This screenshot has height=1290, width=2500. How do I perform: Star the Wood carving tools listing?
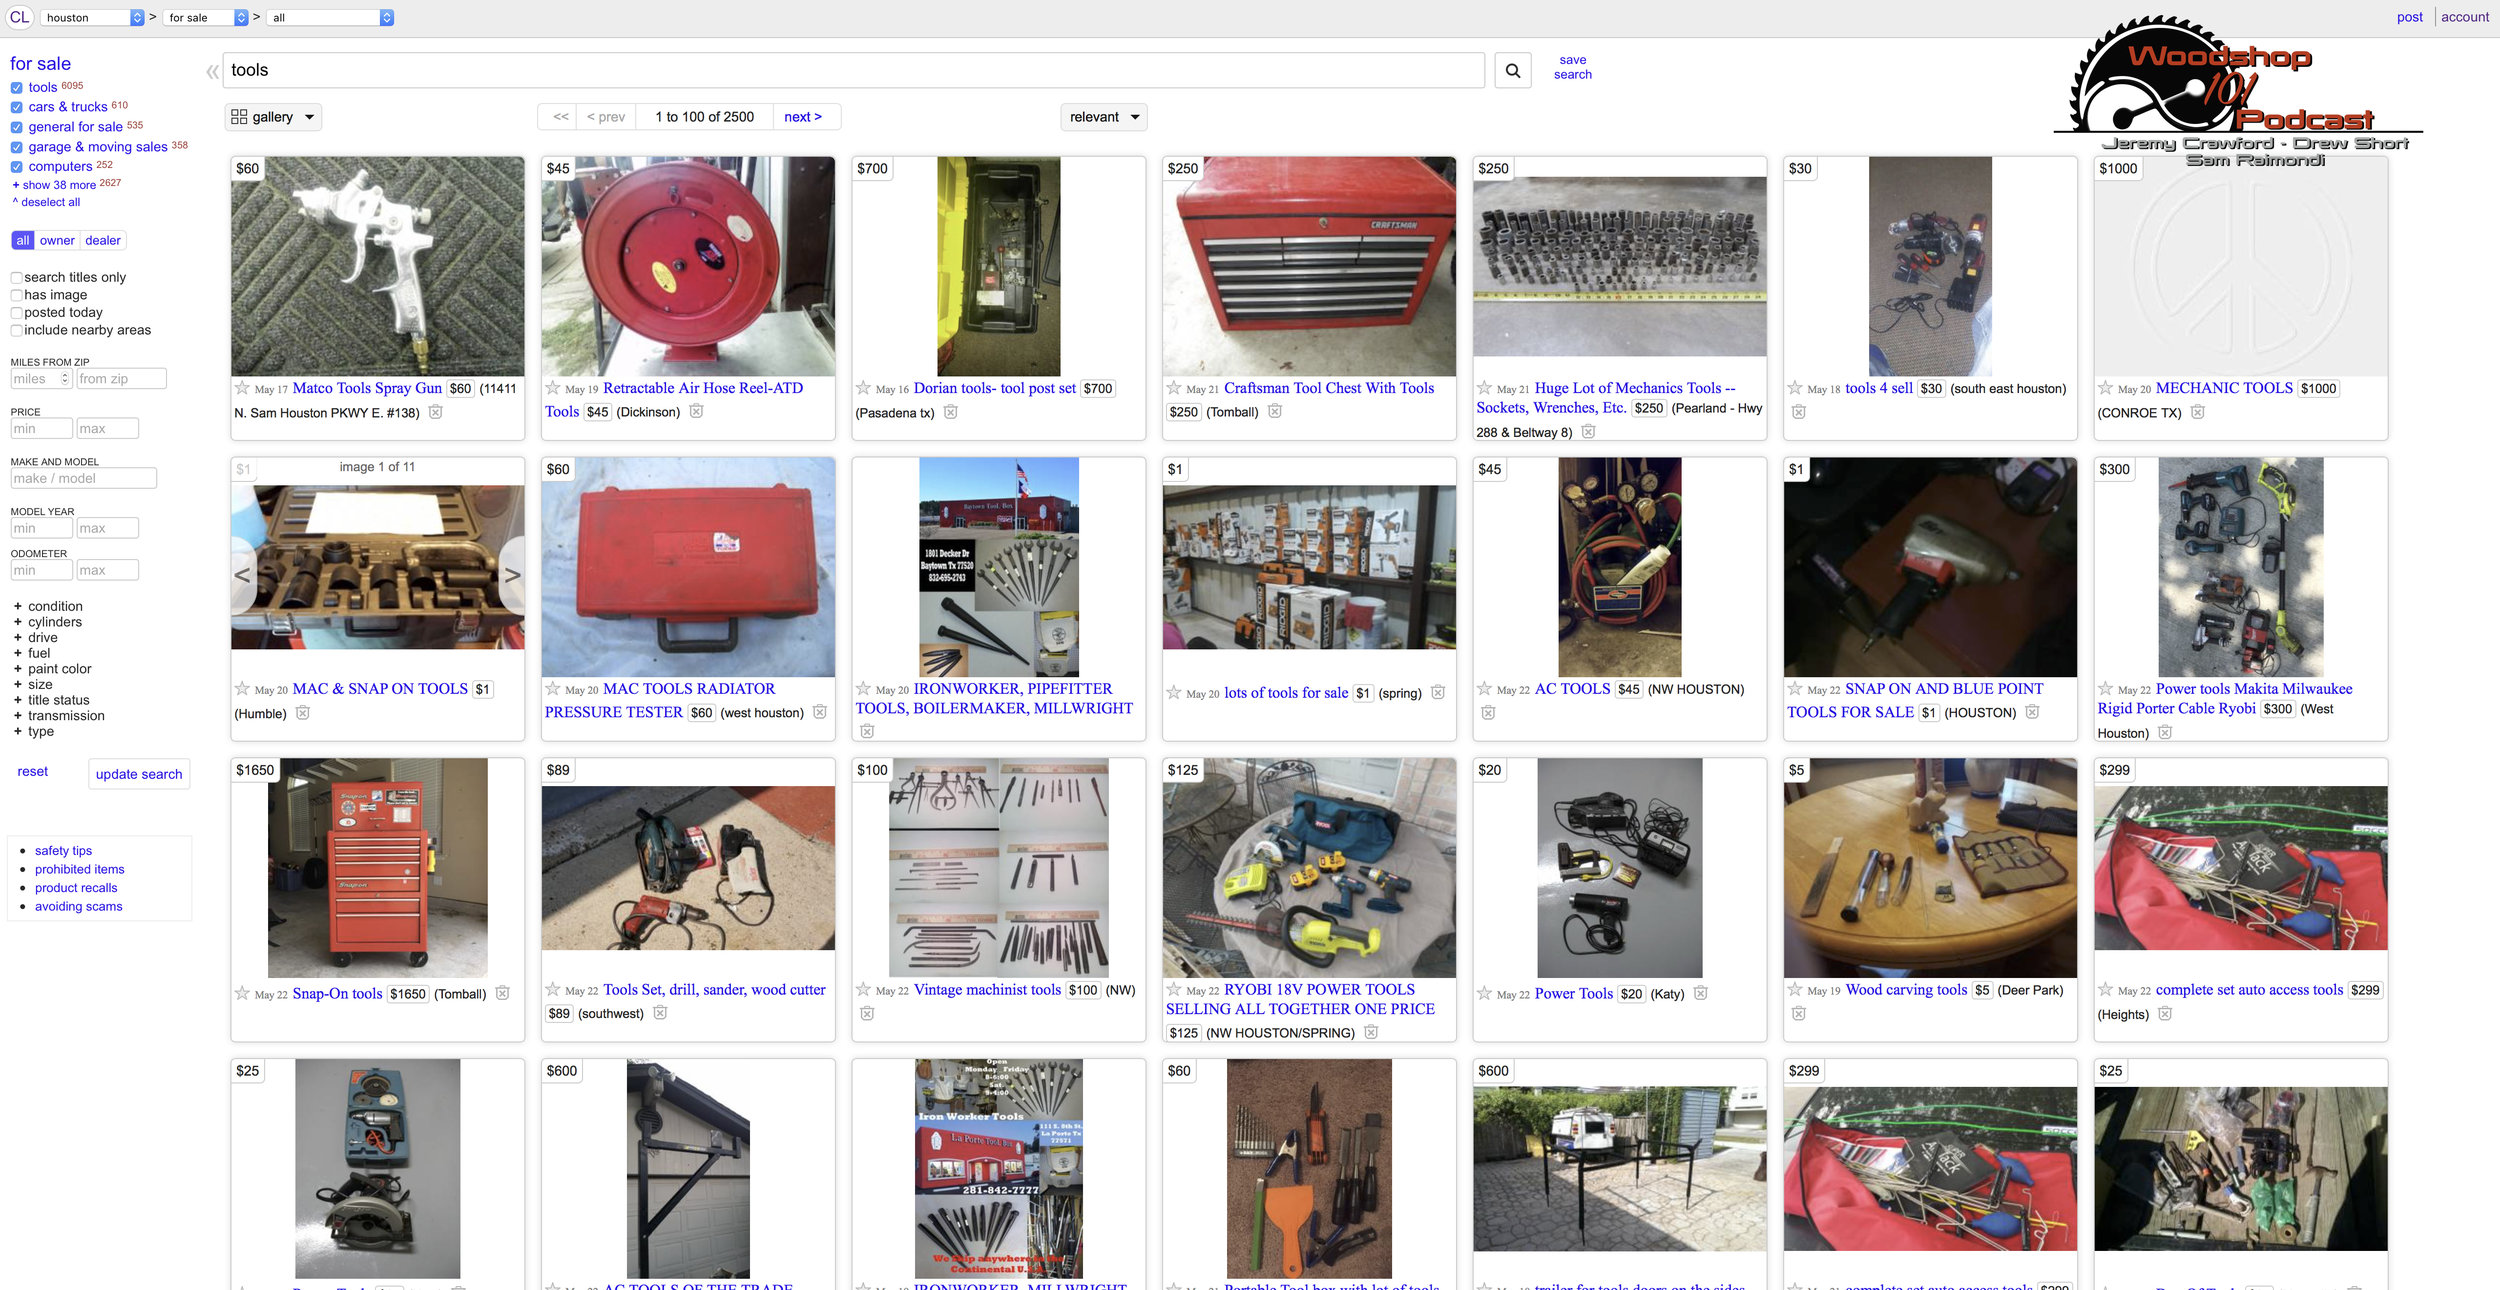(1795, 989)
